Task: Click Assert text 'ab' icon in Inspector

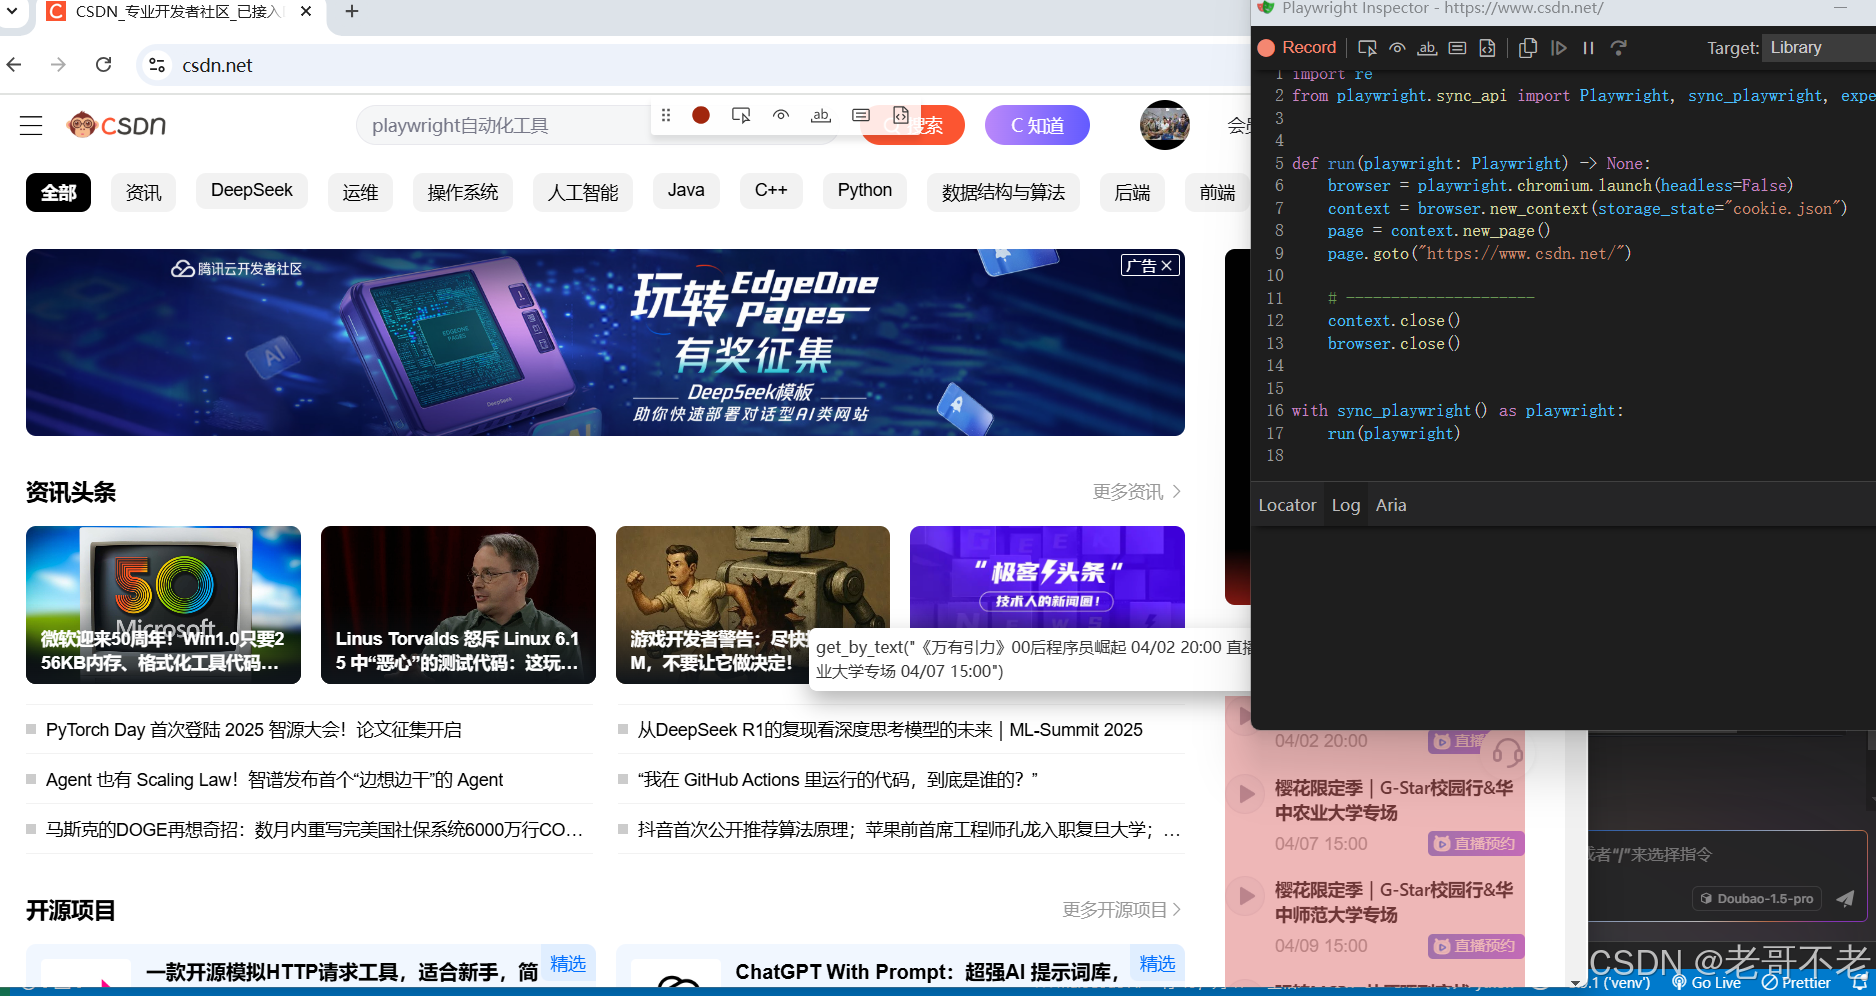Action: (x=1427, y=48)
